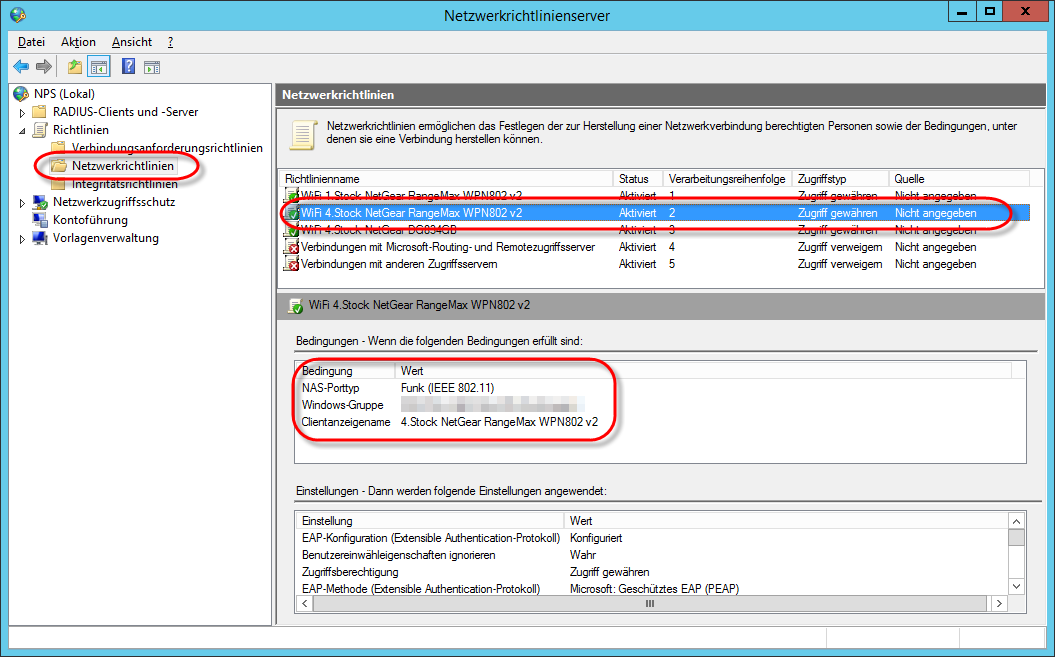Click the Forward arrow in the toolbar
The width and height of the screenshot is (1055, 657).
click(x=43, y=67)
